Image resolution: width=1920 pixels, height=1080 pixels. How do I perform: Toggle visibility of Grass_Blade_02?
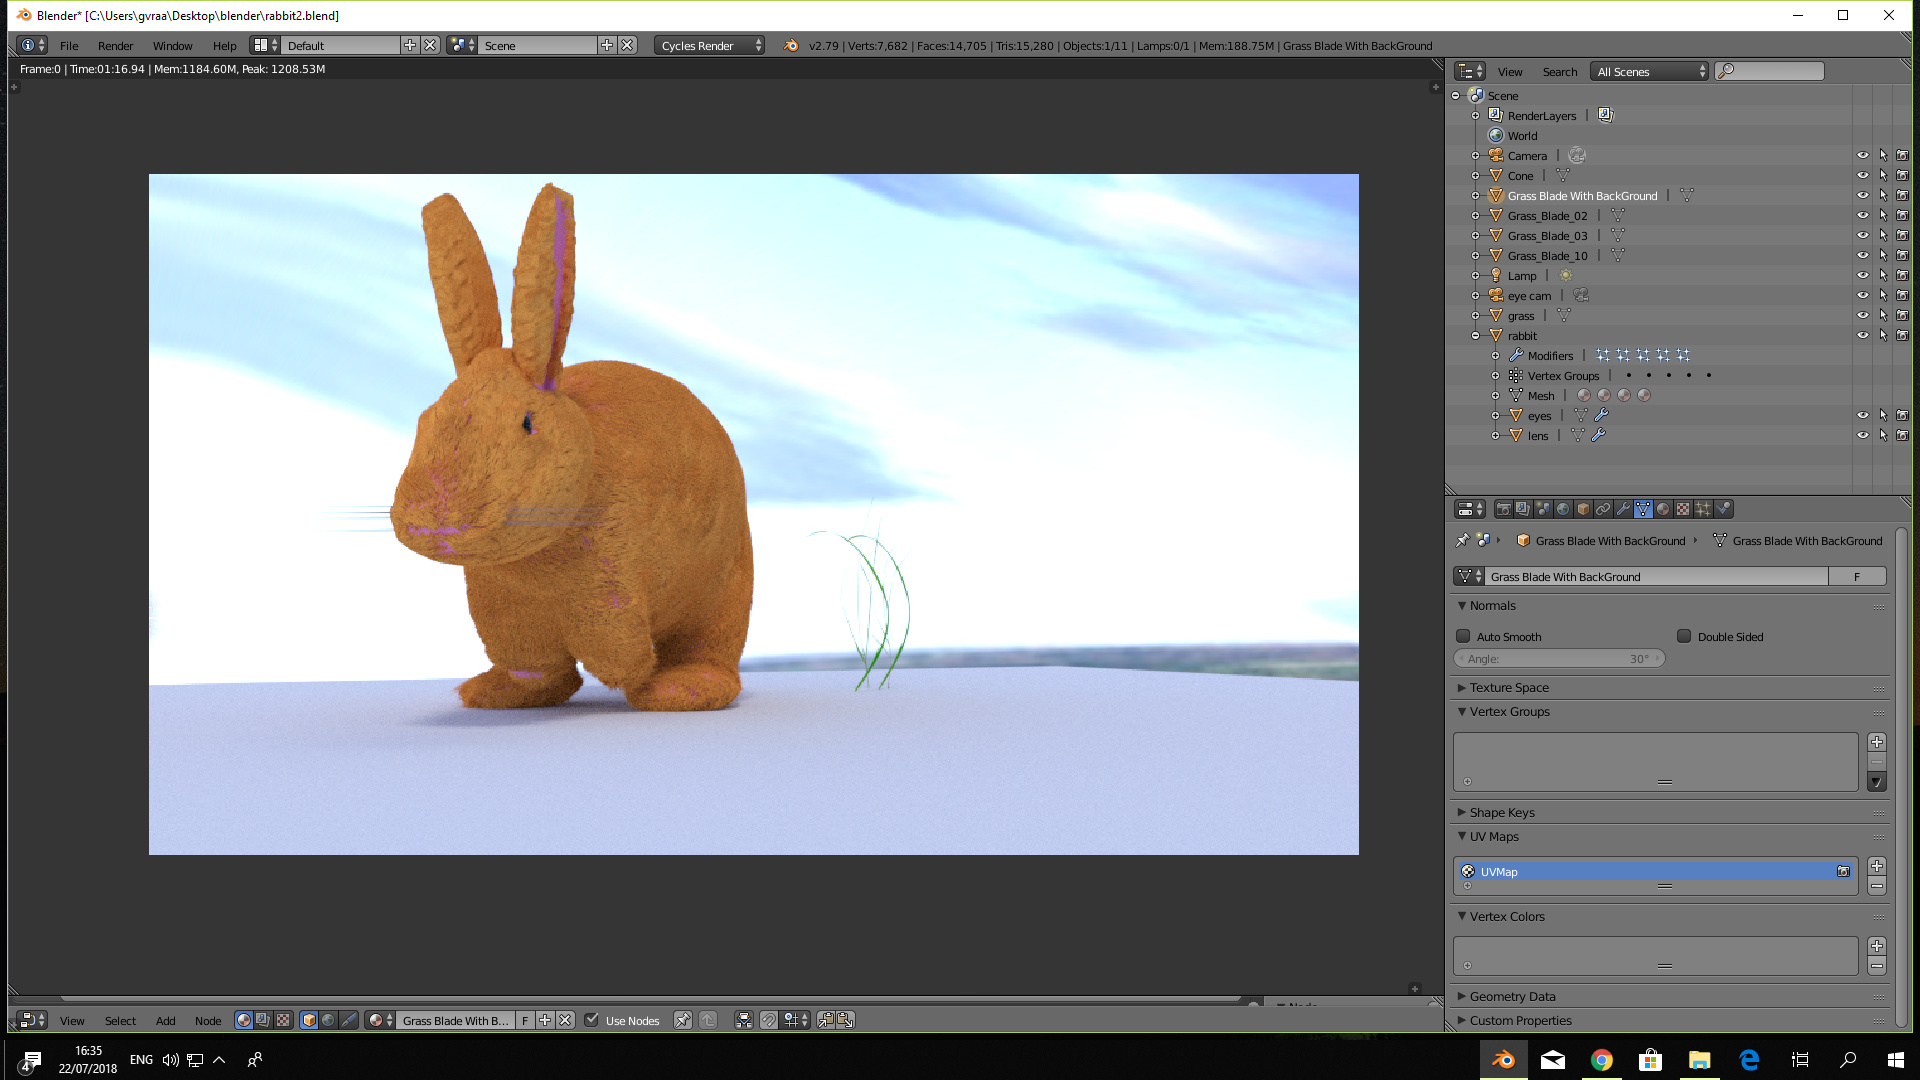click(1863, 216)
